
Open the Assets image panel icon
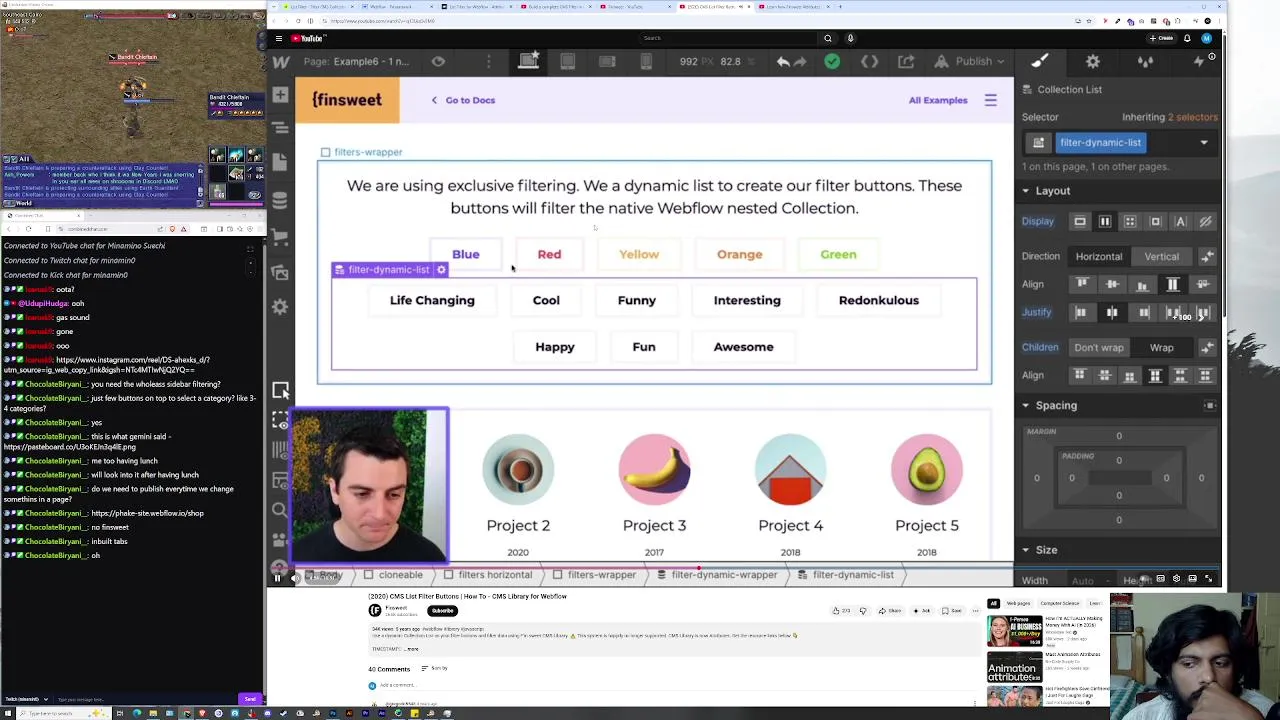[x=280, y=273]
